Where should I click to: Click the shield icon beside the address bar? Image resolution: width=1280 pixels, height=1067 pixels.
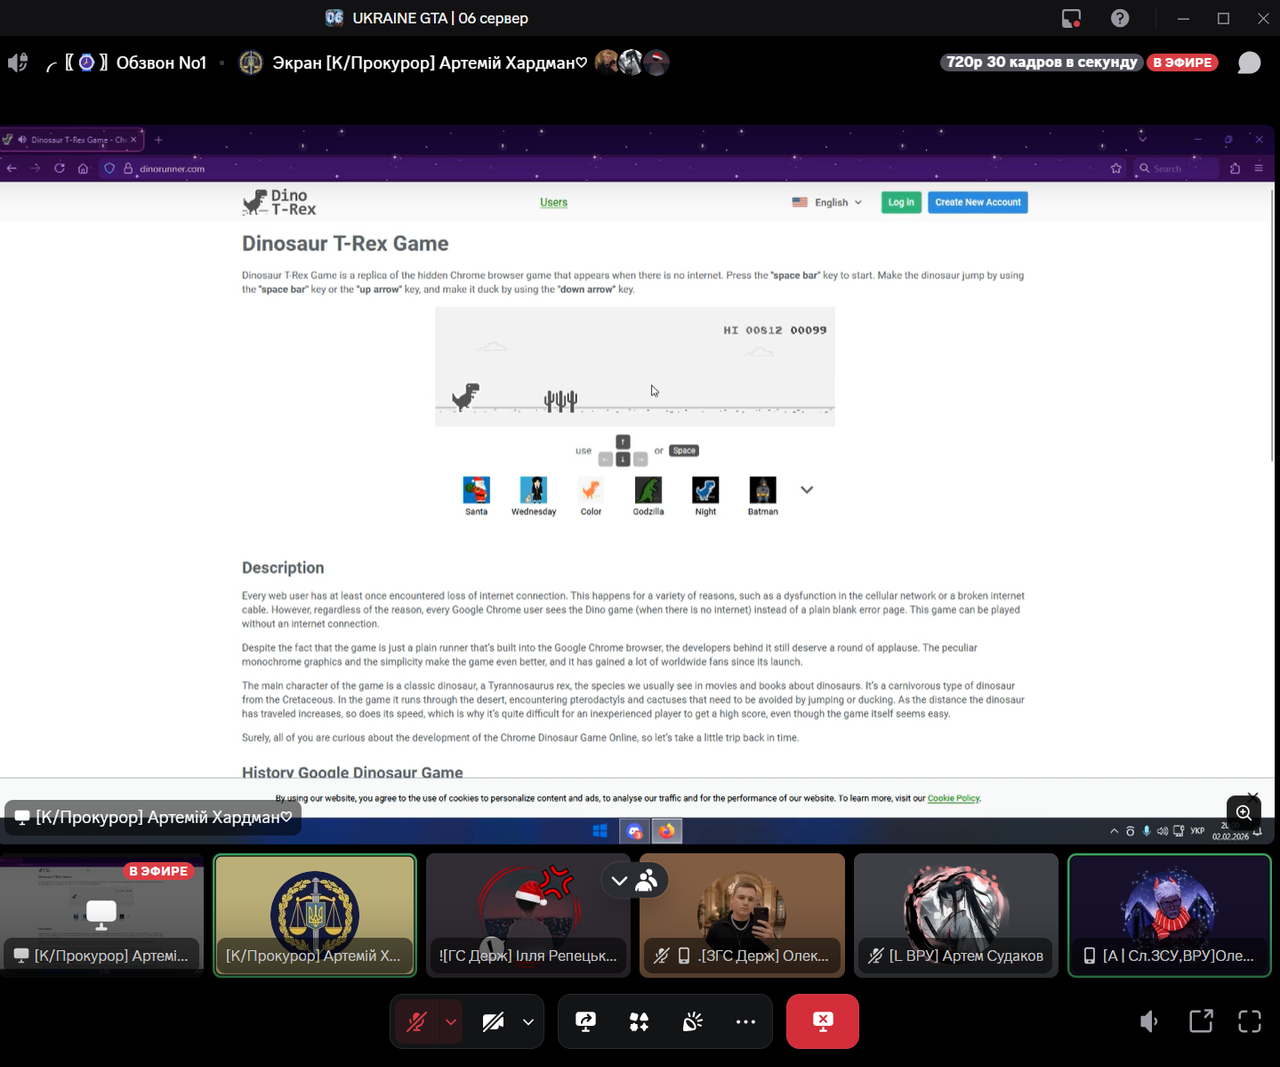tap(110, 168)
